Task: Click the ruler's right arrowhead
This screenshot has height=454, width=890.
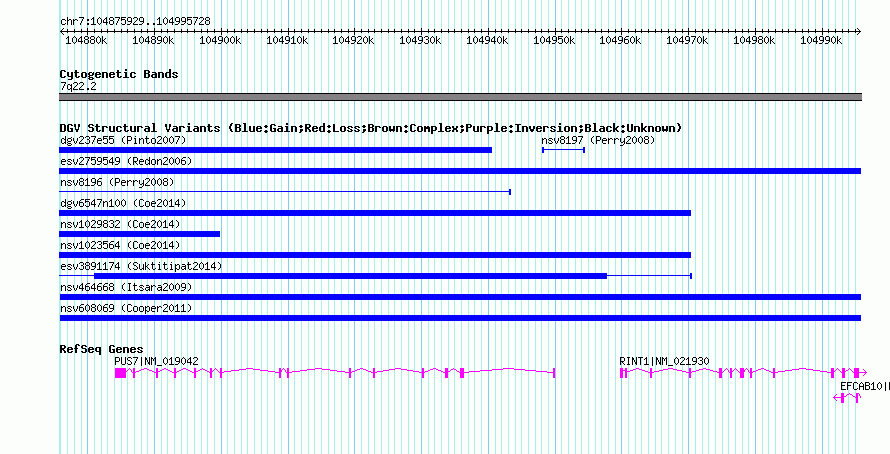Action: tap(858, 32)
